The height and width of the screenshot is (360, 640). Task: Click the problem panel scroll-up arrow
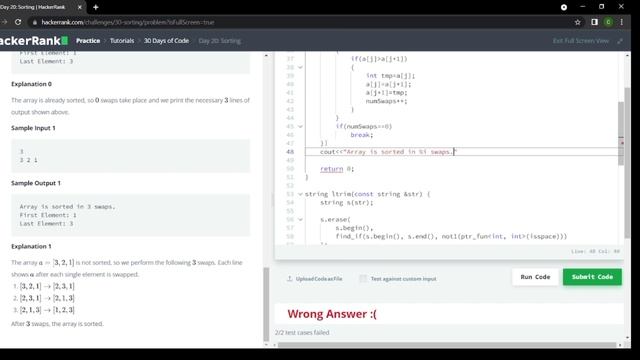coord(266,55)
